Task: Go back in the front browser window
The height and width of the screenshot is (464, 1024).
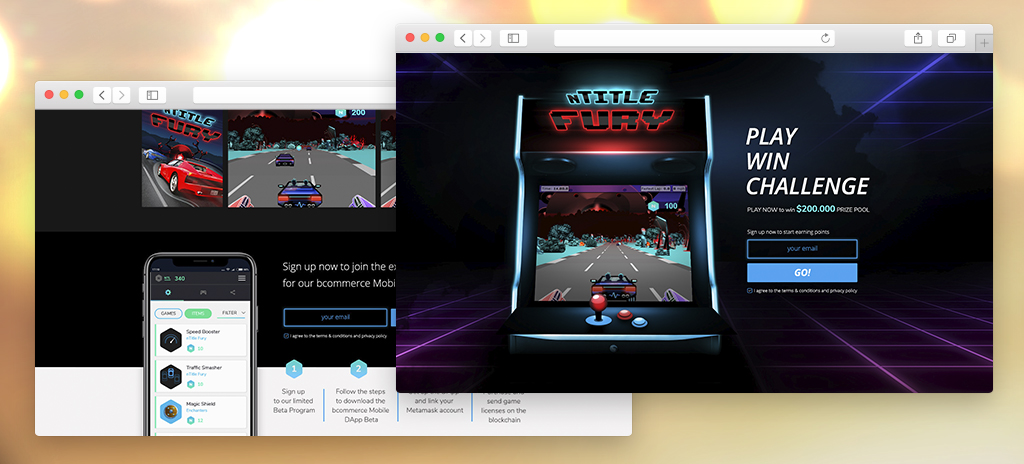Action: (463, 38)
